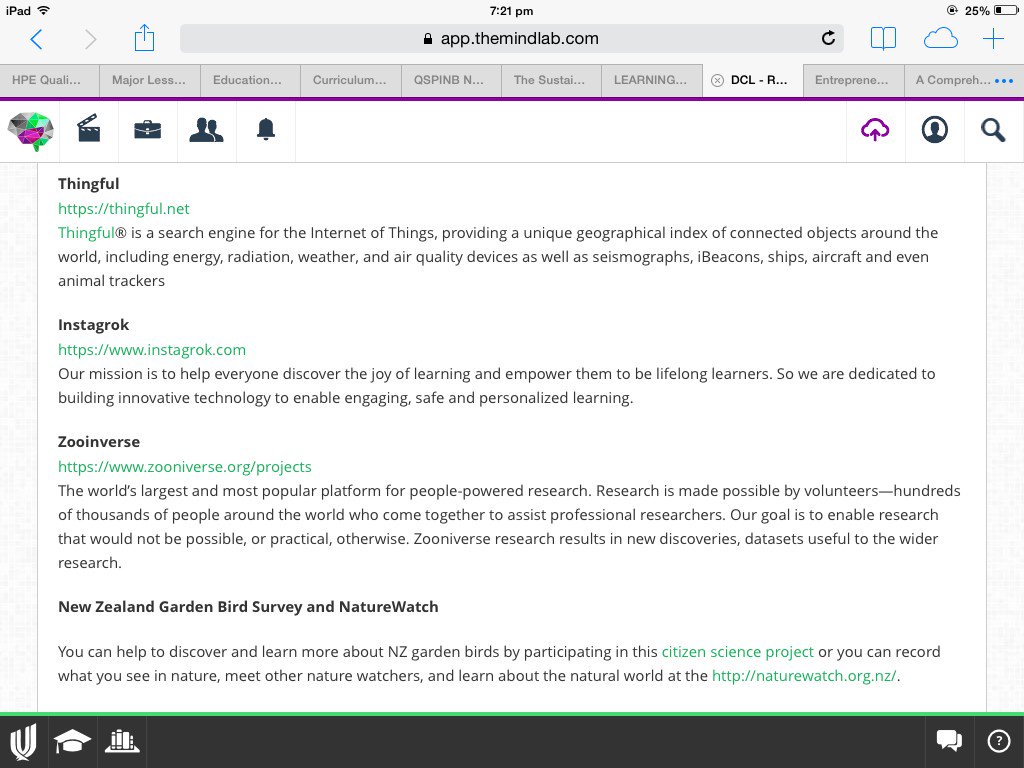Click the Unitec shield icon
Image resolution: width=1024 pixels, height=768 pixels.
(x=22, y=741)
